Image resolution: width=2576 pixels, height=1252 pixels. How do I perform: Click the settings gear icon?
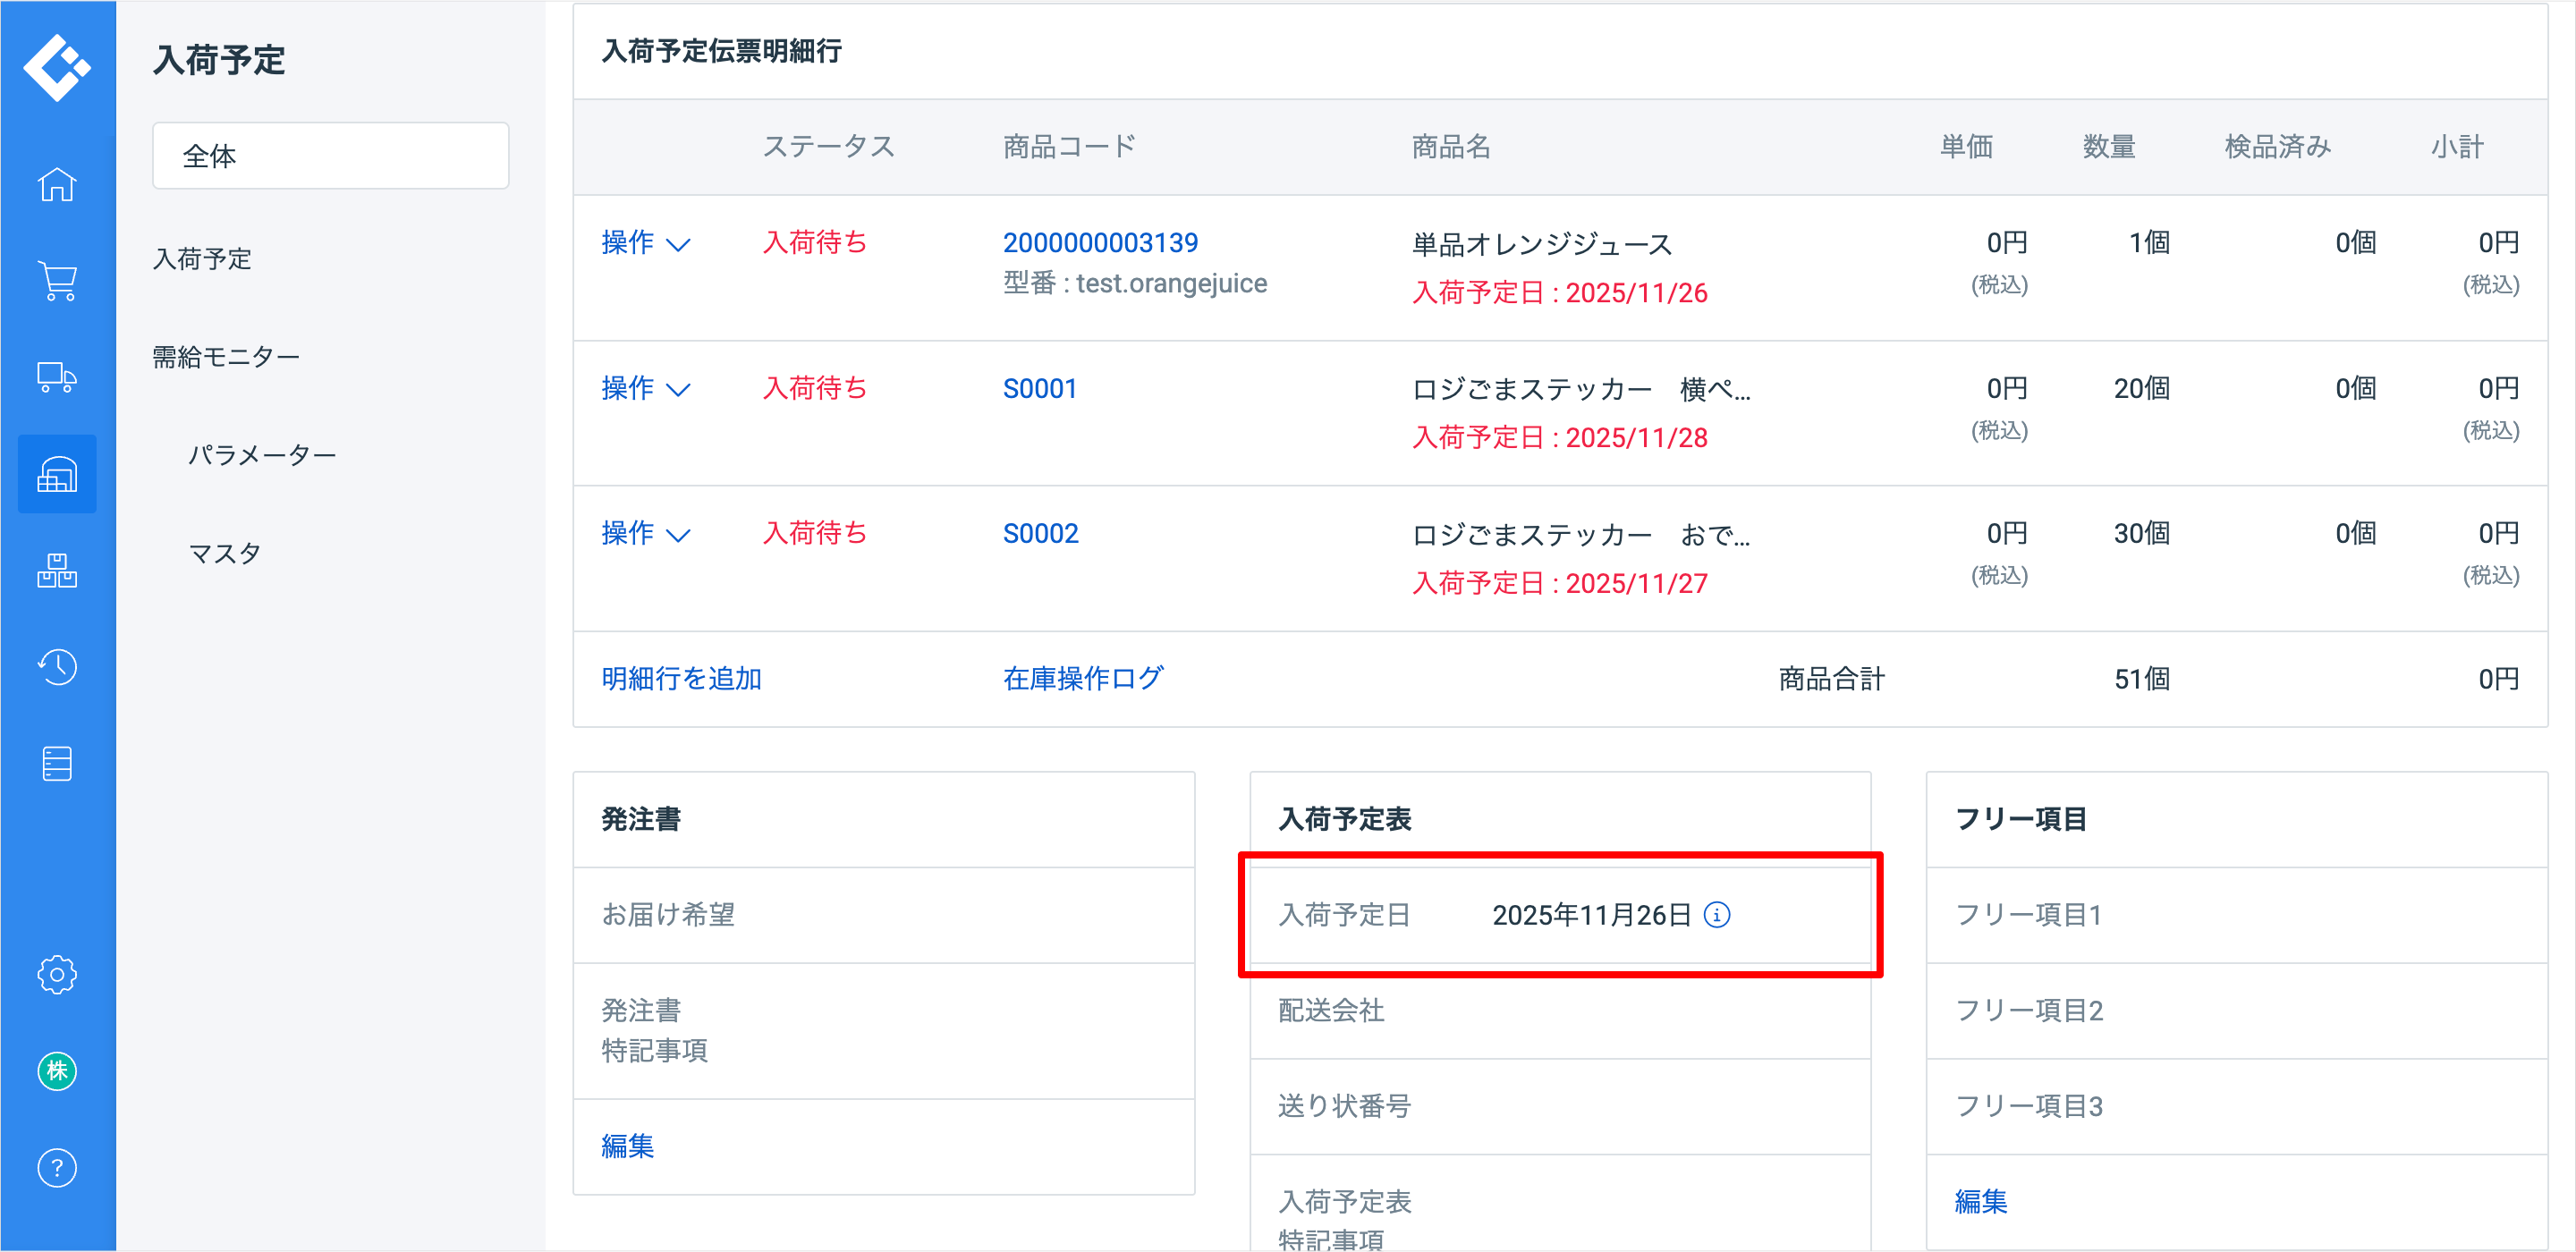57,974
